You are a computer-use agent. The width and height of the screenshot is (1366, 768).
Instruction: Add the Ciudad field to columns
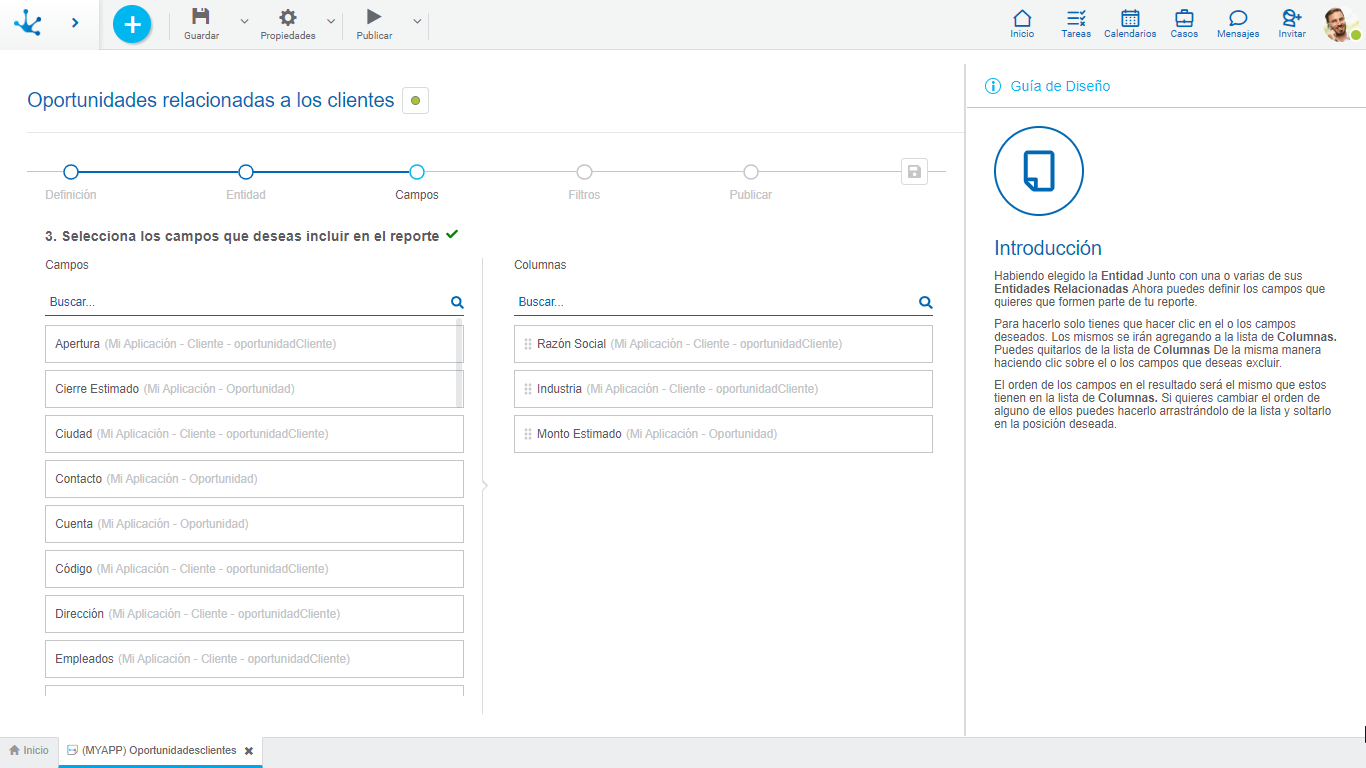tap(254, 434)
